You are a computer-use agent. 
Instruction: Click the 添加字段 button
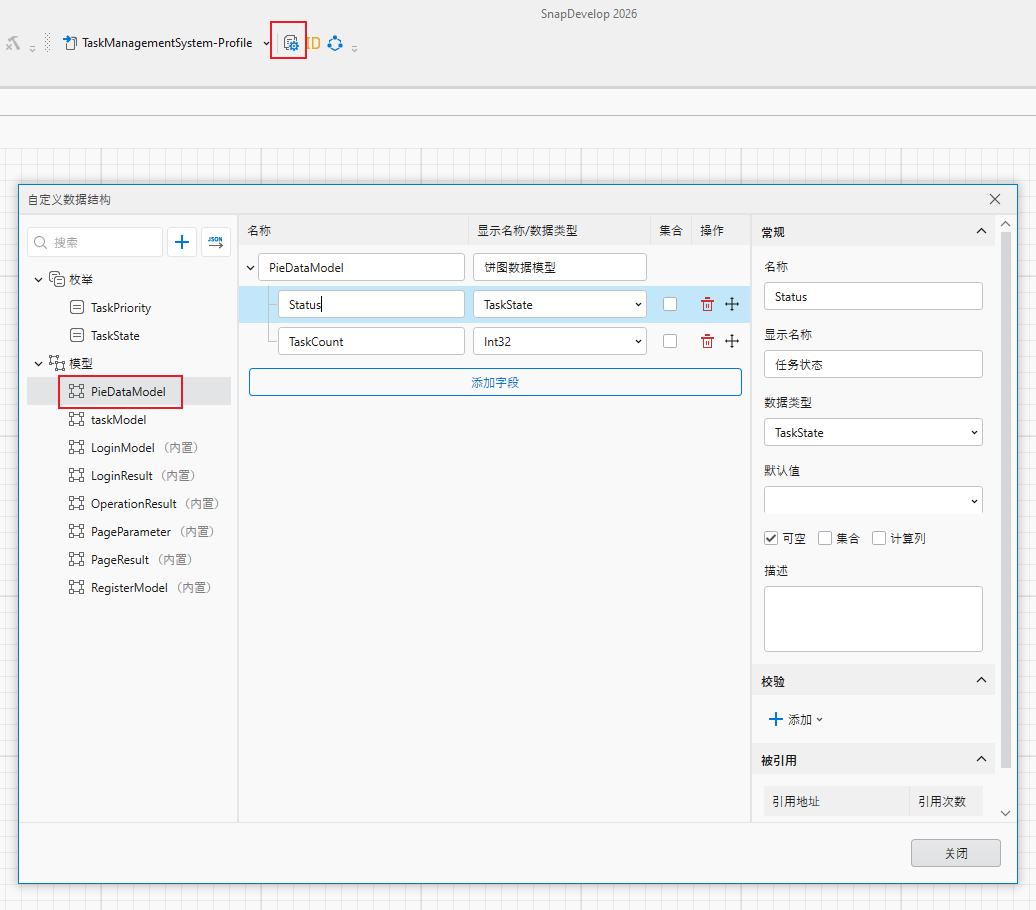click(x=495, y=383)
